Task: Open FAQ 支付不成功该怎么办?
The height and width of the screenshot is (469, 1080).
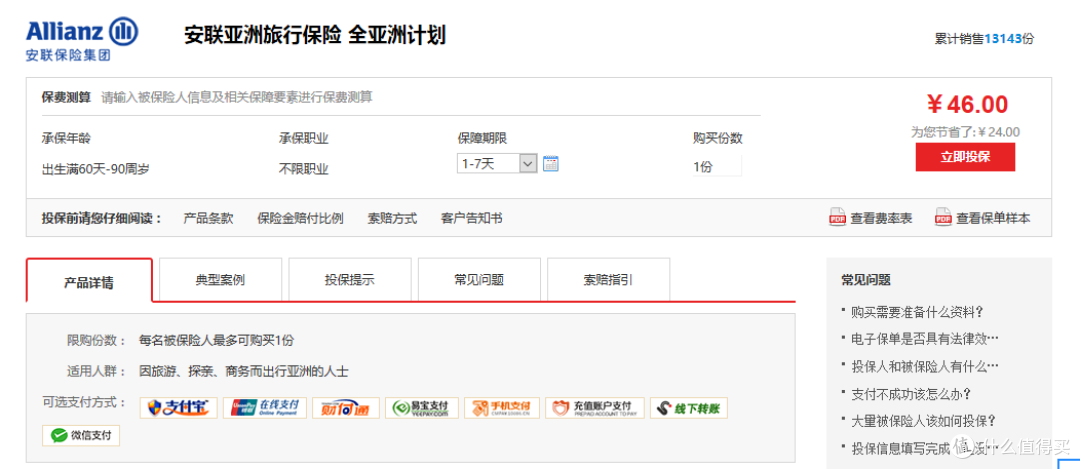Action: pyautogui.click(x=911, y=394)
